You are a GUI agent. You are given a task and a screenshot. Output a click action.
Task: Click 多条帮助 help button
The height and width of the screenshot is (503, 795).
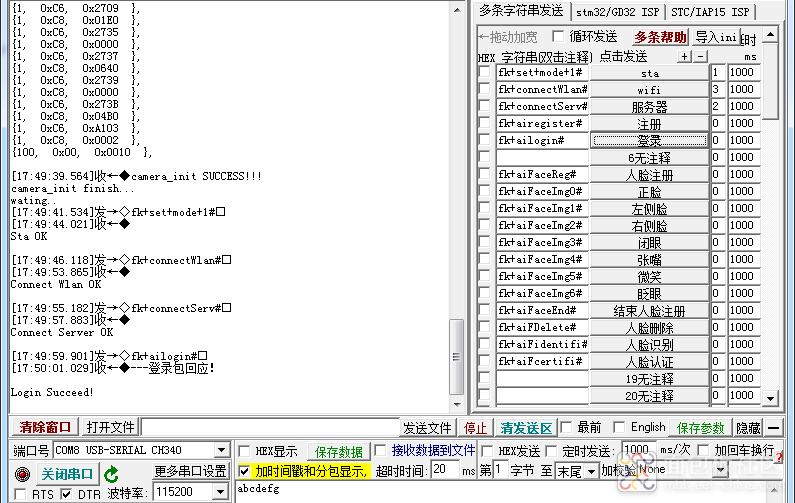pos(661,37)
